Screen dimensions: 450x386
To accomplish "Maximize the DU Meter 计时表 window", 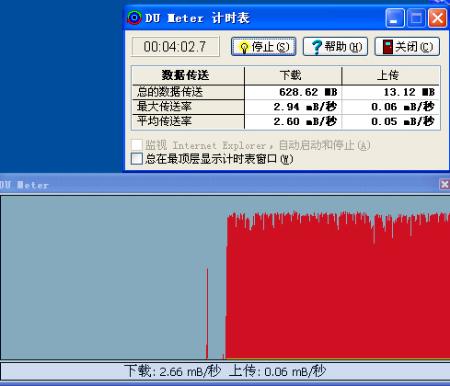I will click(416, 18).
